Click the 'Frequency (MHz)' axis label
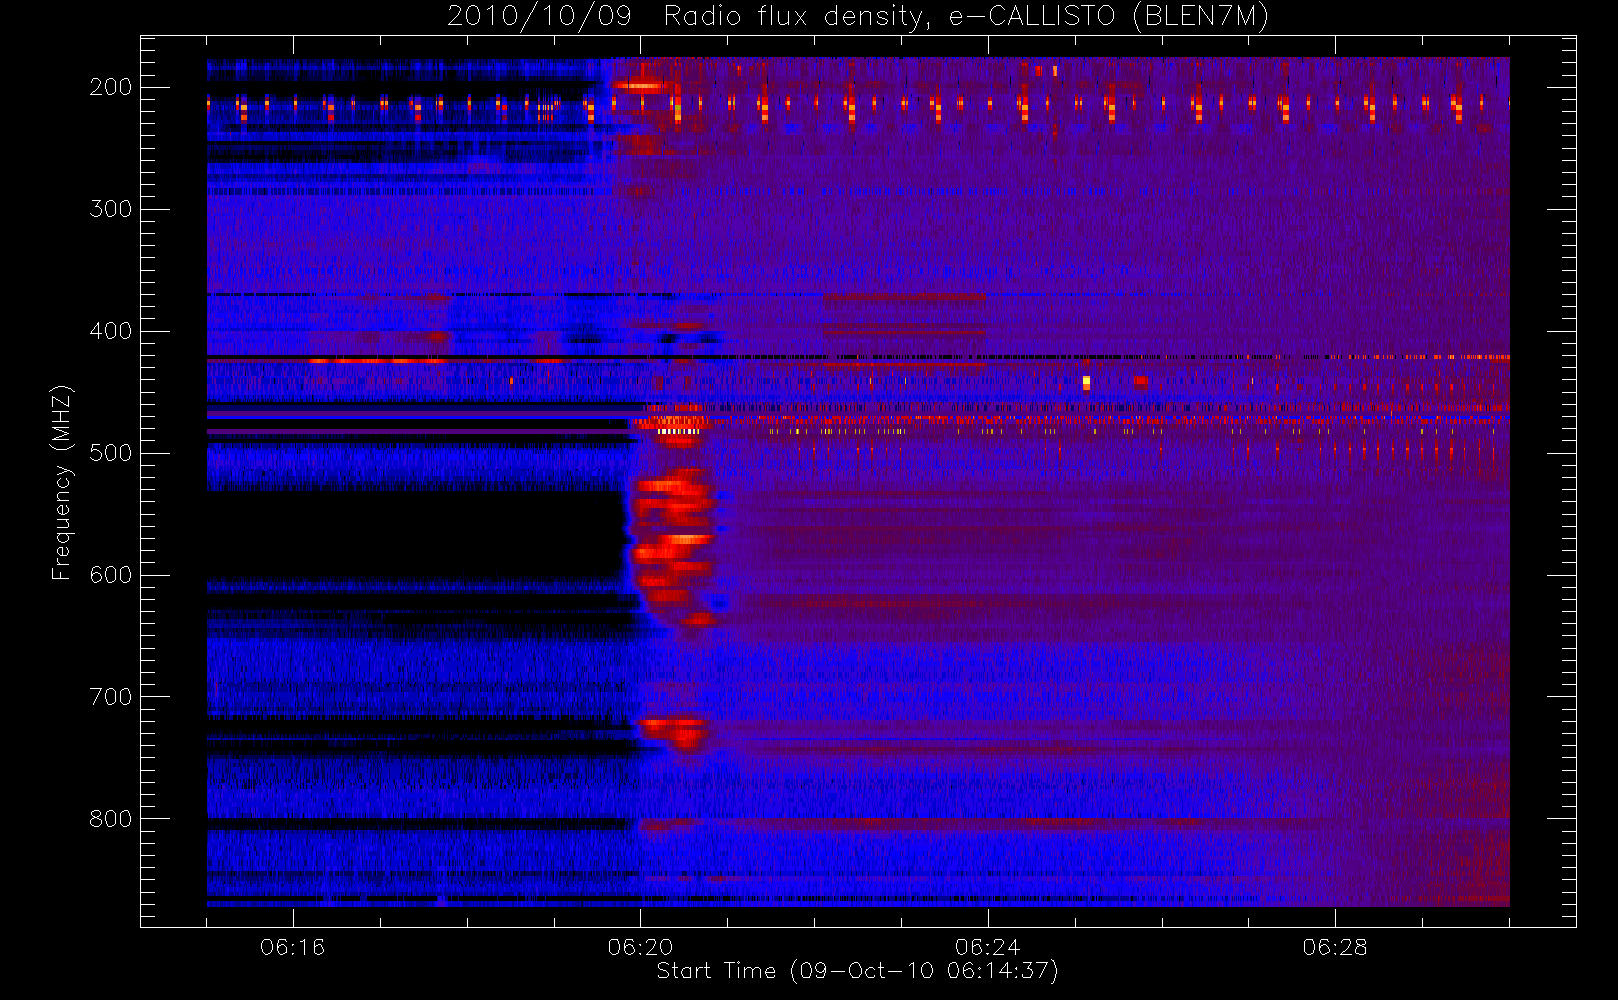 (x=62, y=482)
